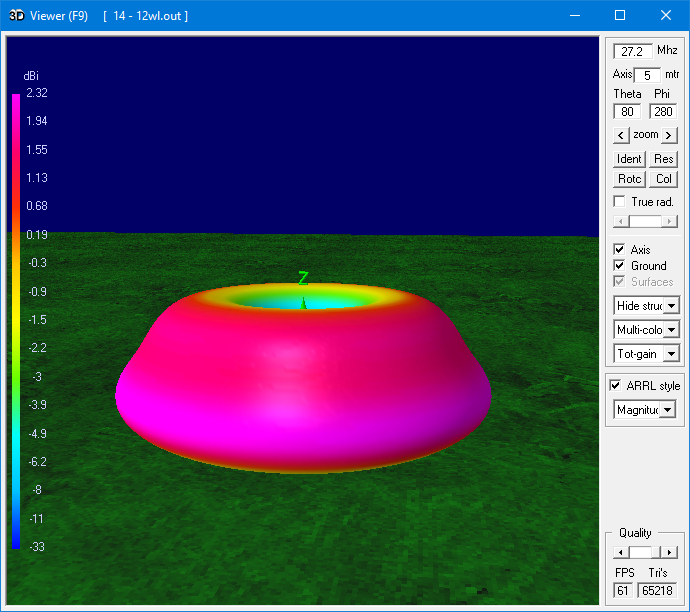Click the zoom out left arrow button
The width and height of the screenshot is (690, 612).
(x=620, y=135)
